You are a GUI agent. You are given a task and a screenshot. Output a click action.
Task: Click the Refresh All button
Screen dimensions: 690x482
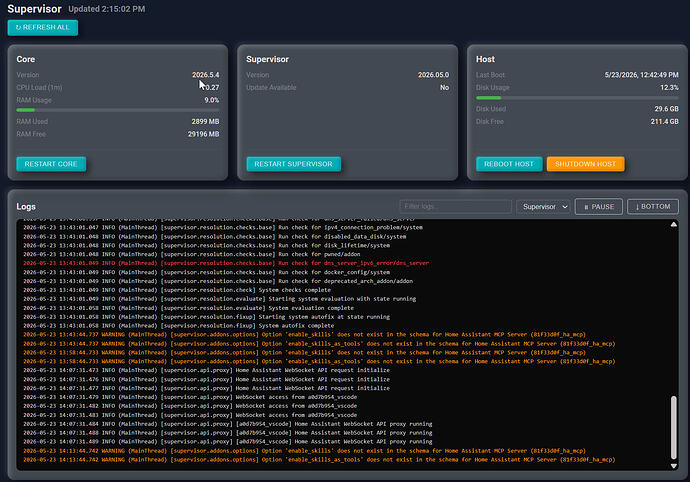pyautogui.click(x=43, y=27)
